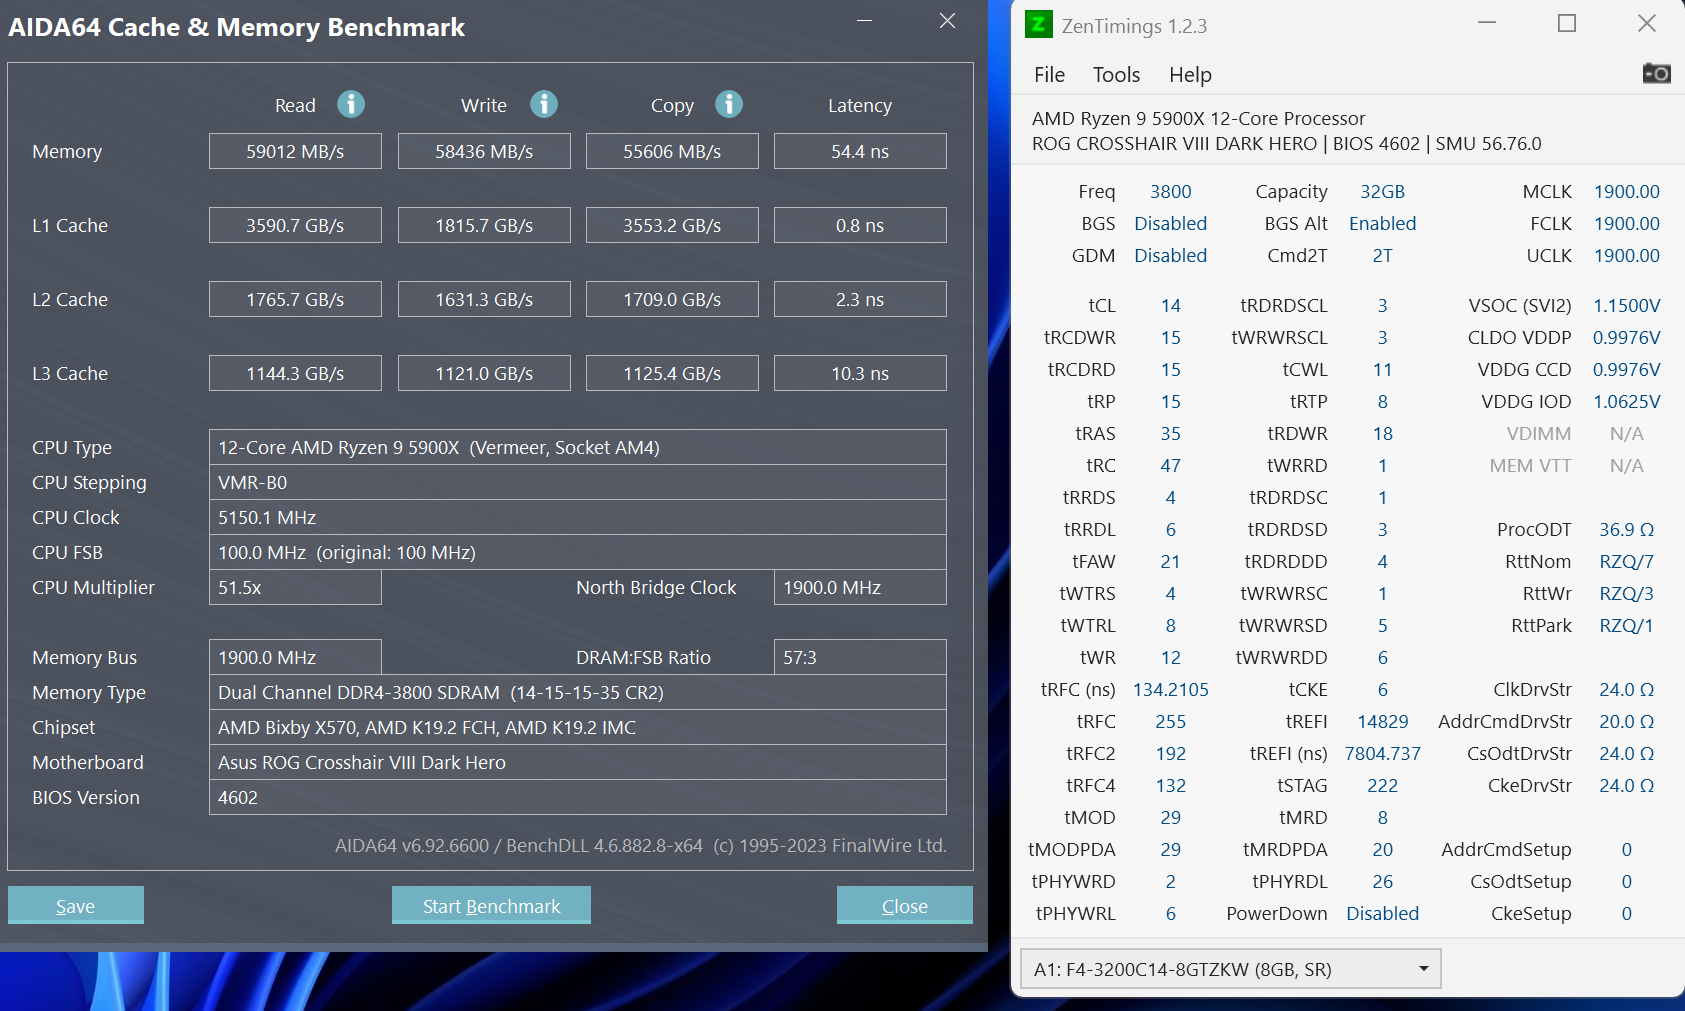Screen dimensions: 1685x1011
Task: Click the CPU Clock 5150.1 MHz field
Action: pyautogui.click(x=578, y=517)
